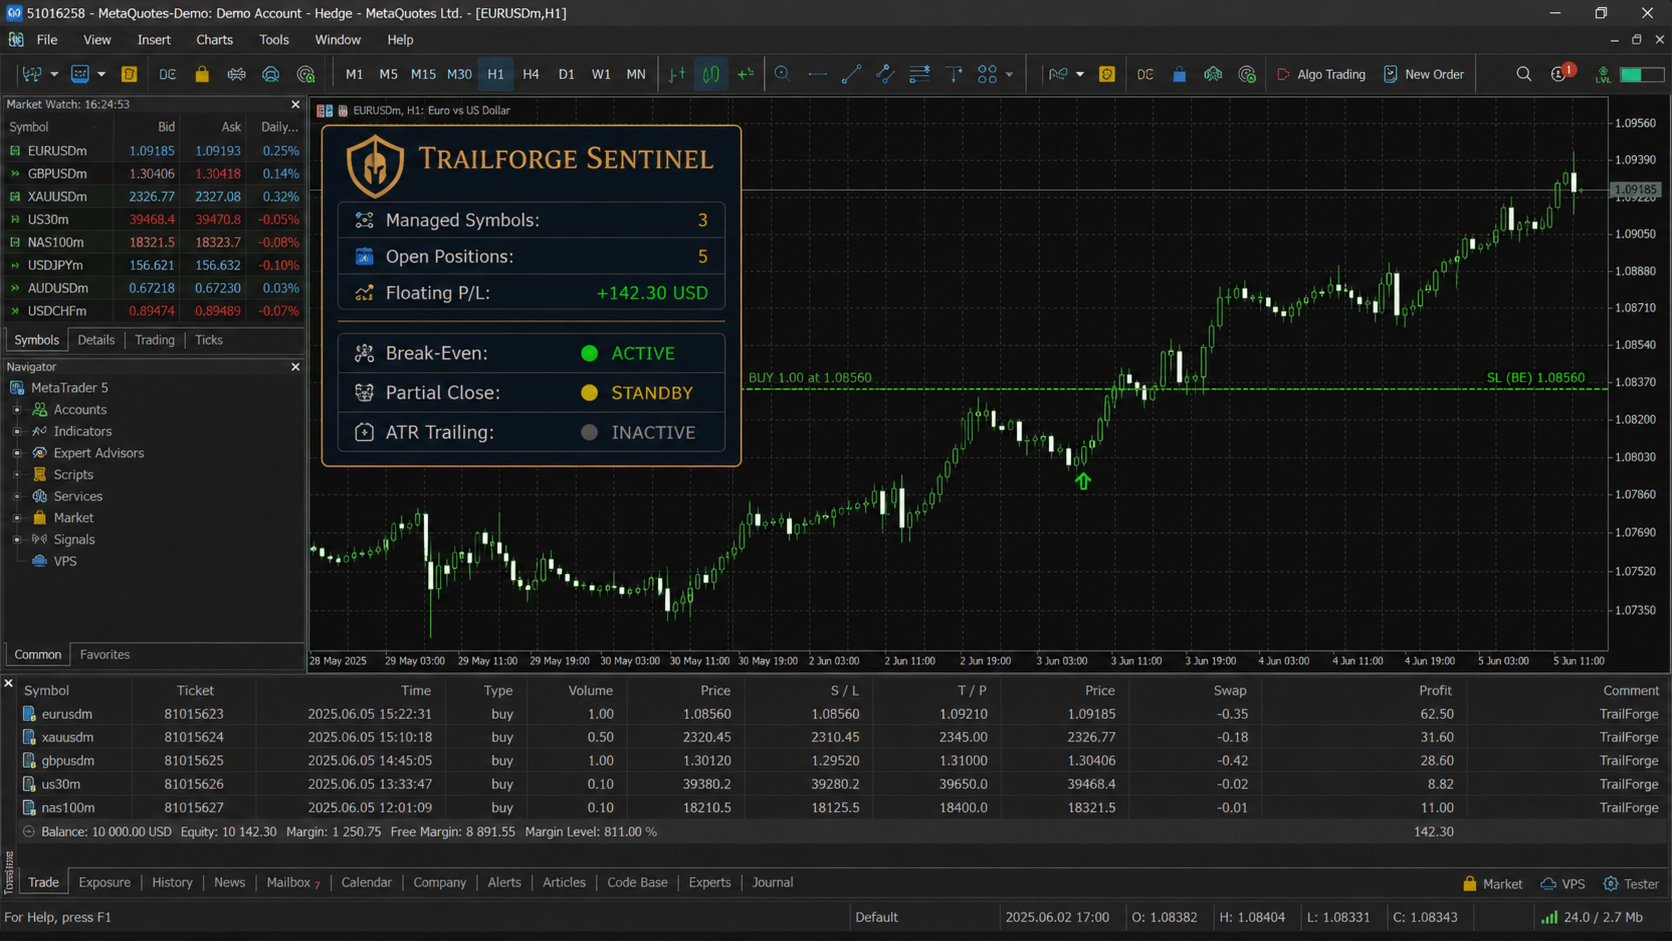Switch chart to line chart style

pyautogui.click(x=746, y=74)
